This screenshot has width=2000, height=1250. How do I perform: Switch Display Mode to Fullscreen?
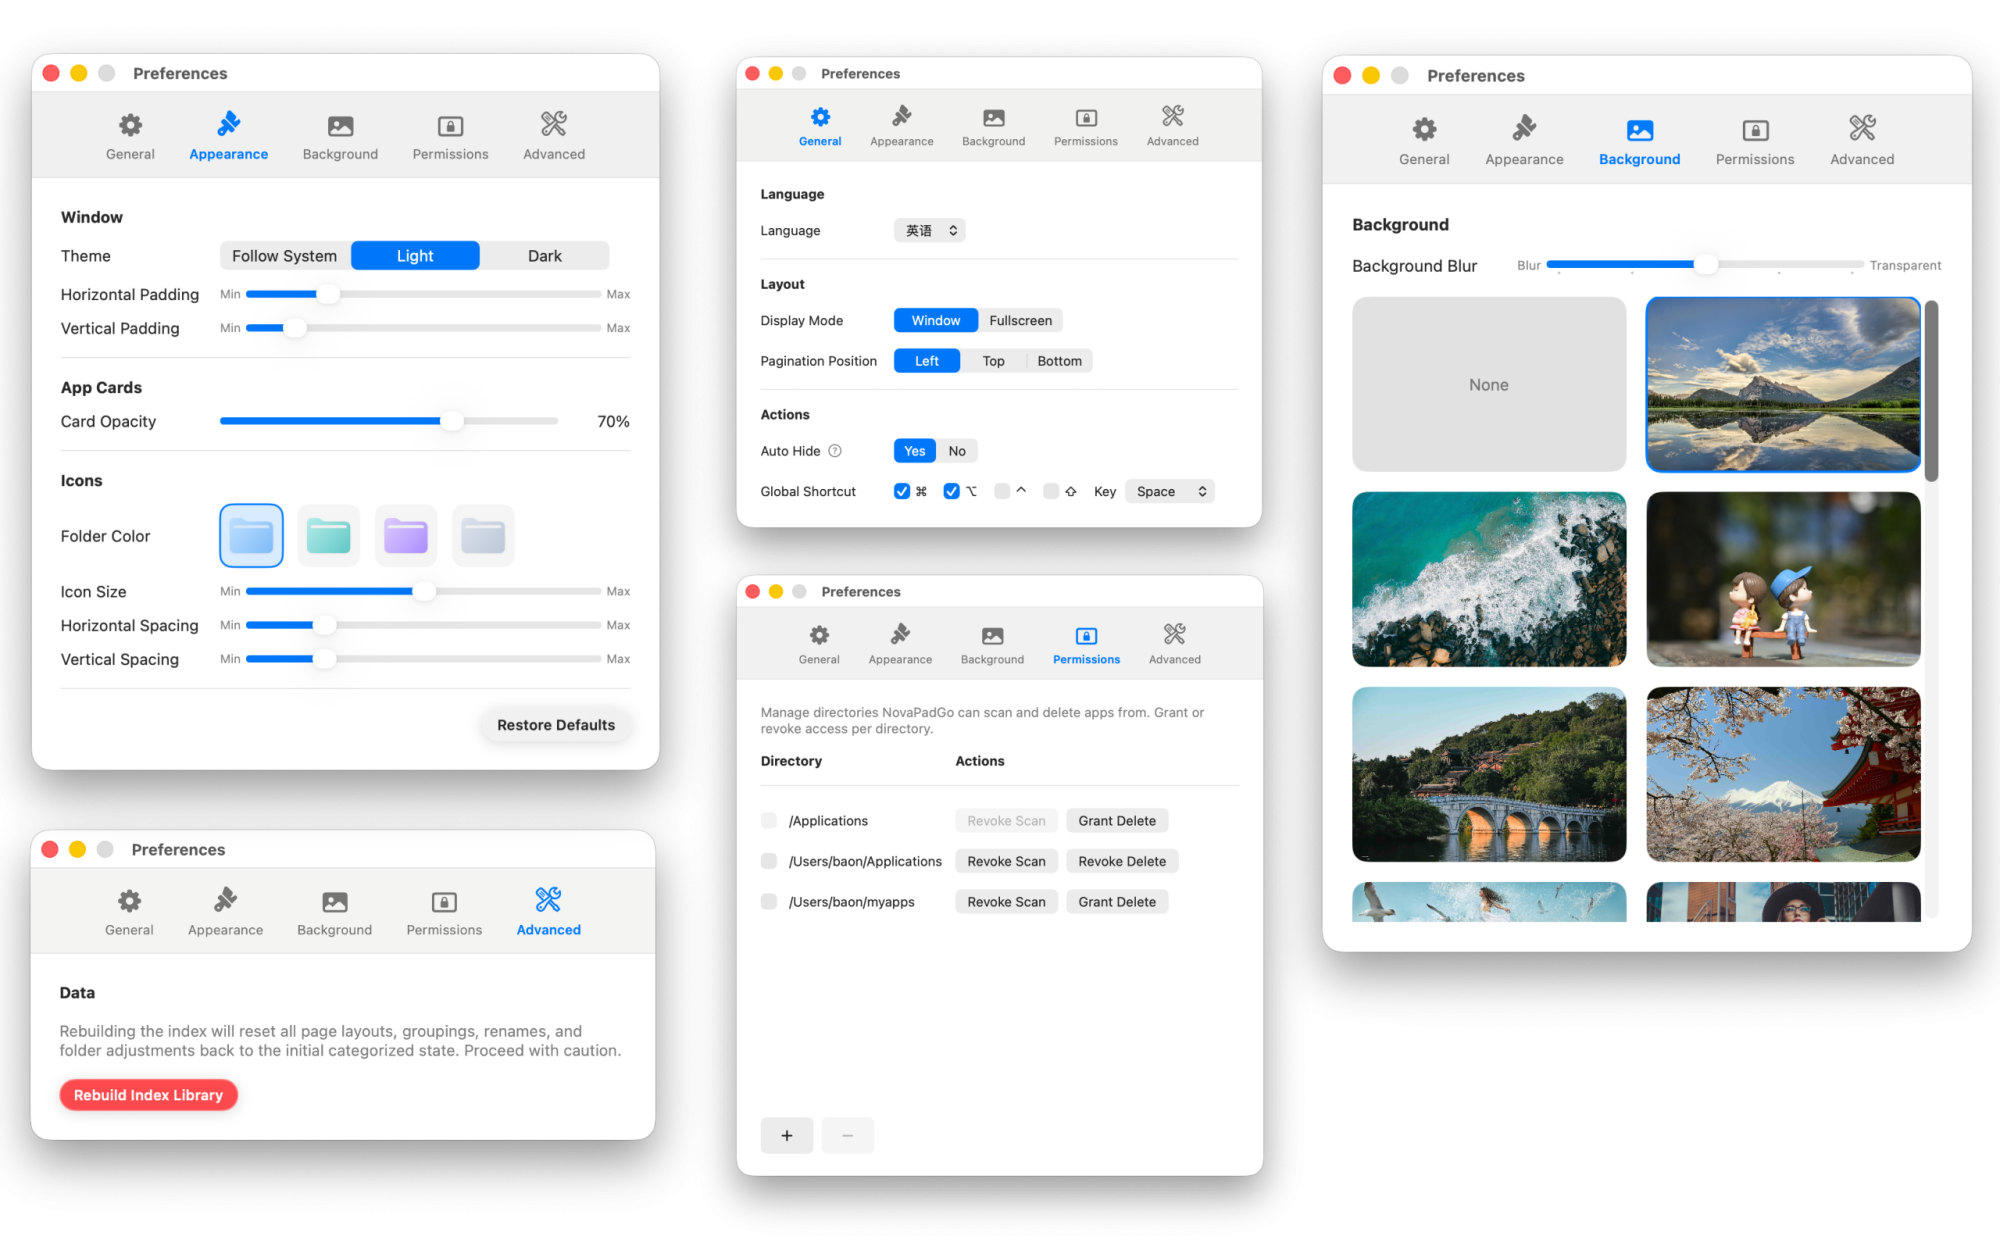tap(1020, 320)
